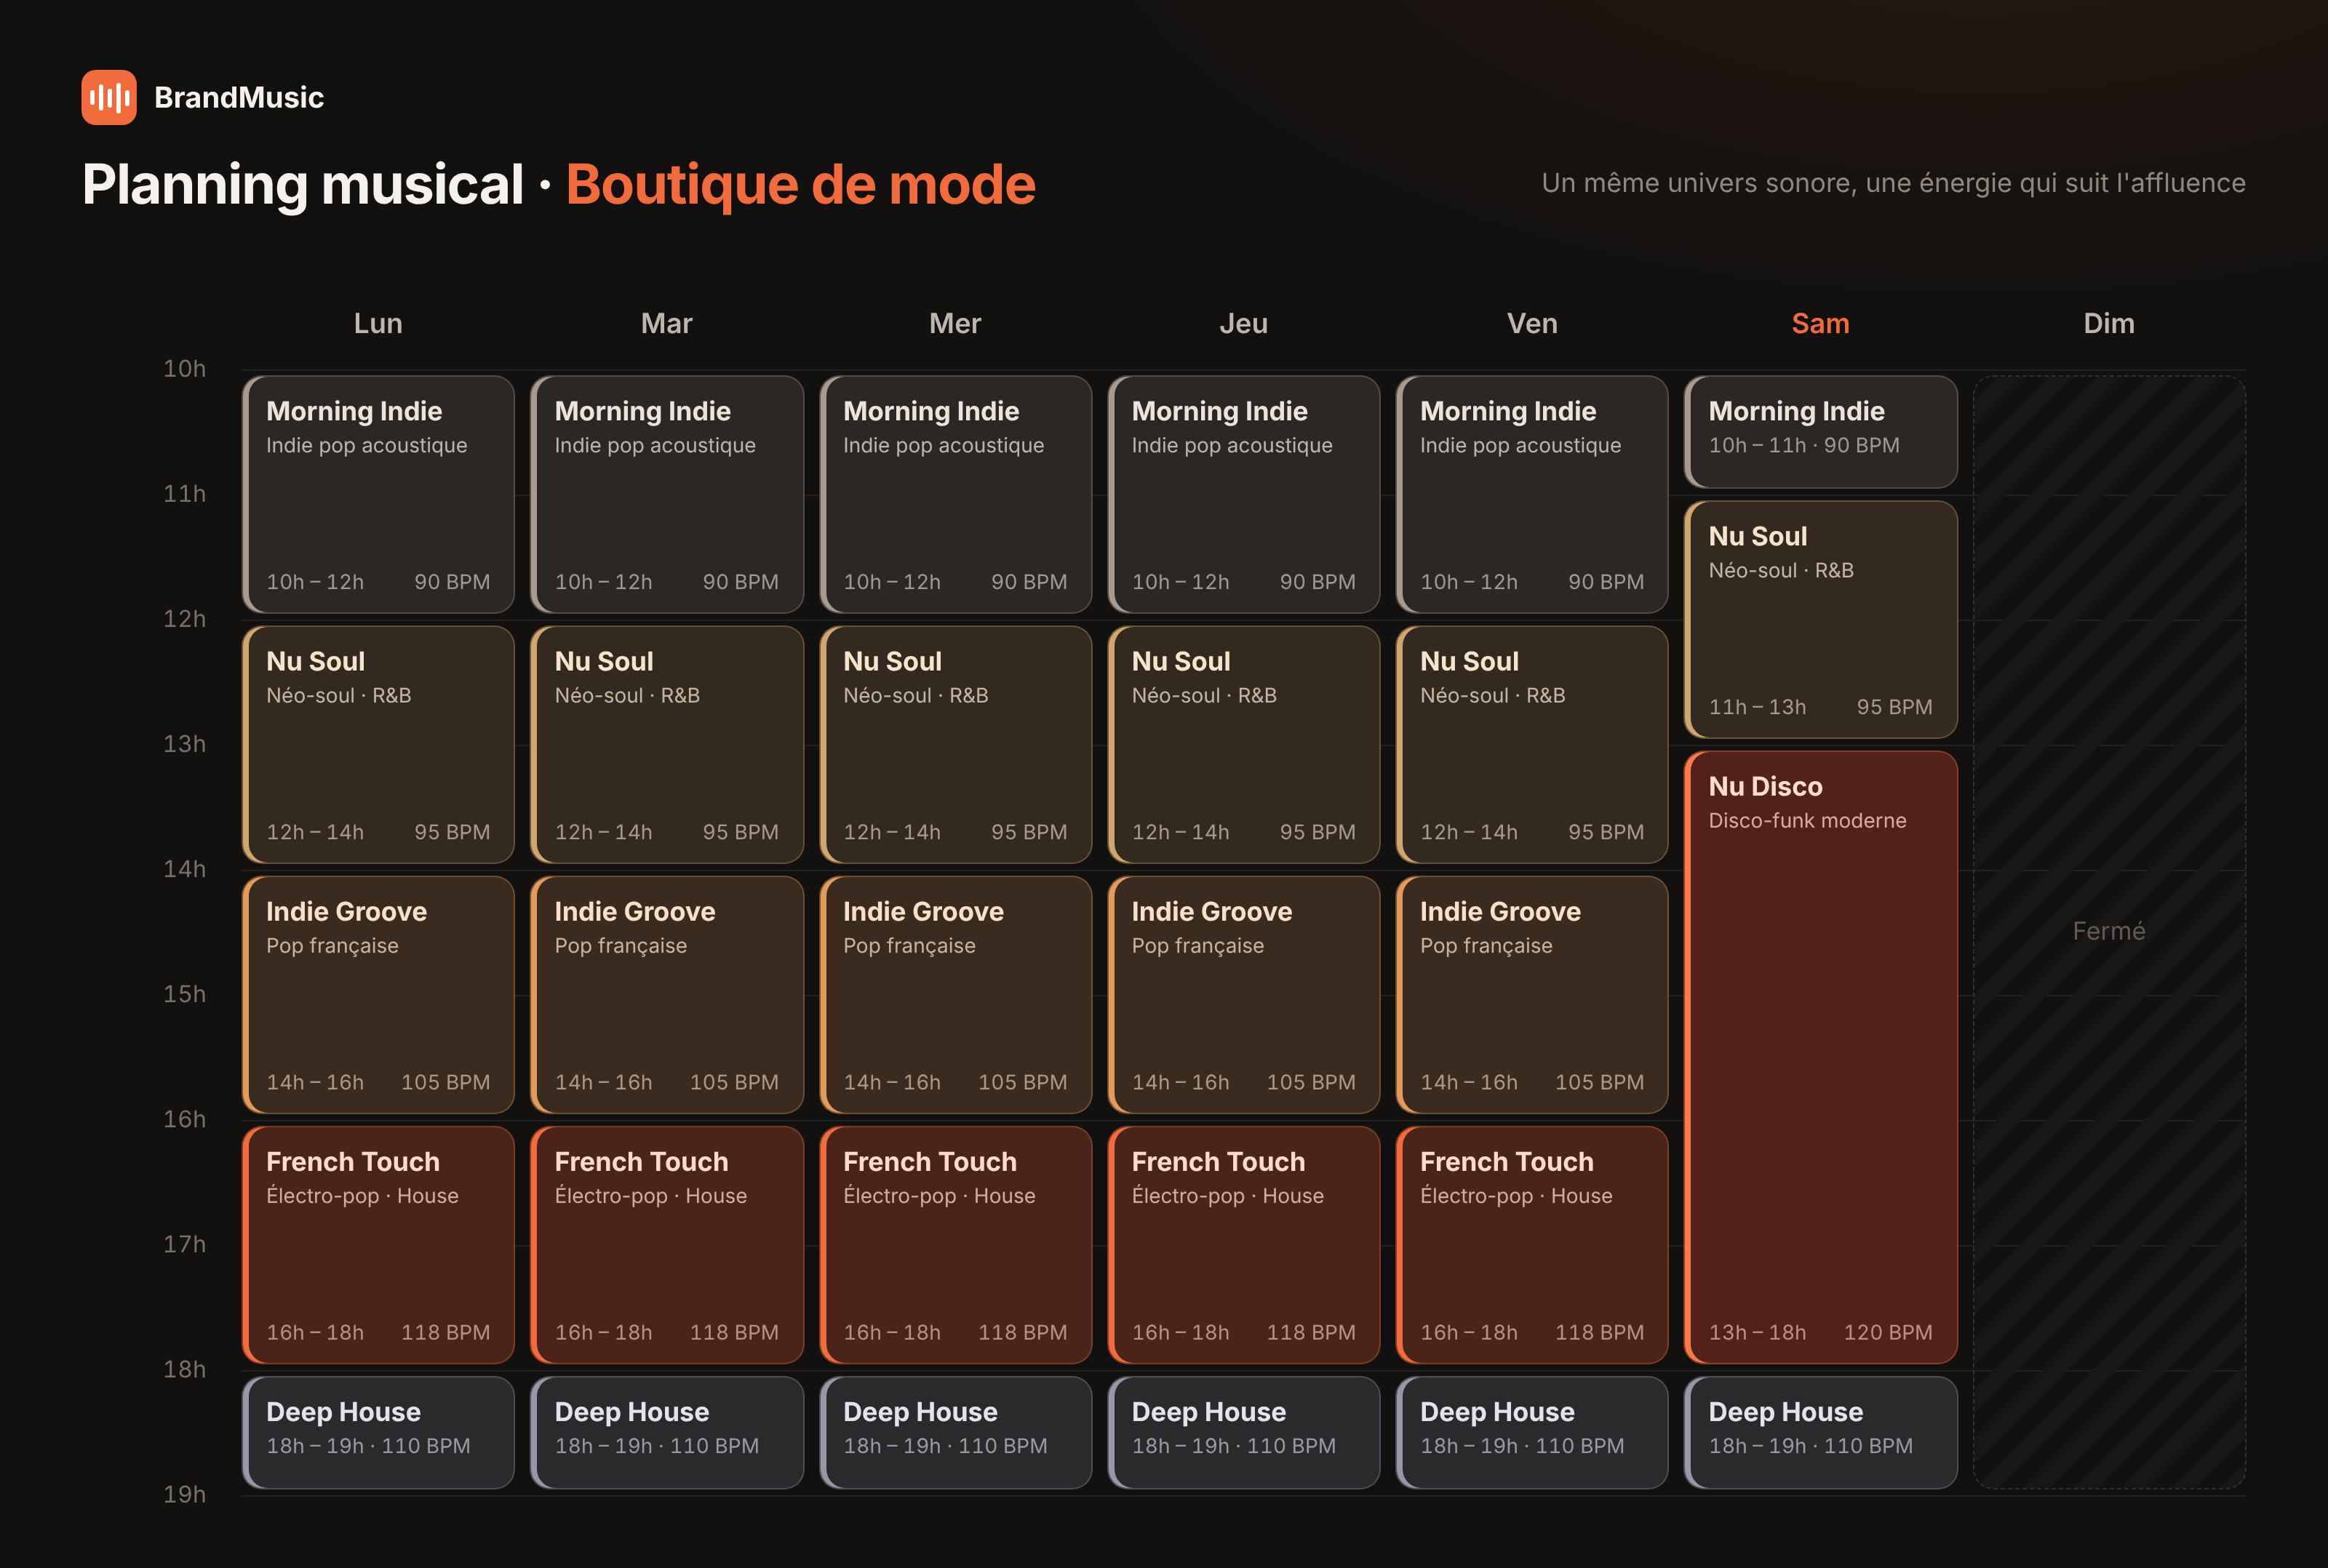
Task: Click the BrandMusic brand name
Action: tap(239, 97)
